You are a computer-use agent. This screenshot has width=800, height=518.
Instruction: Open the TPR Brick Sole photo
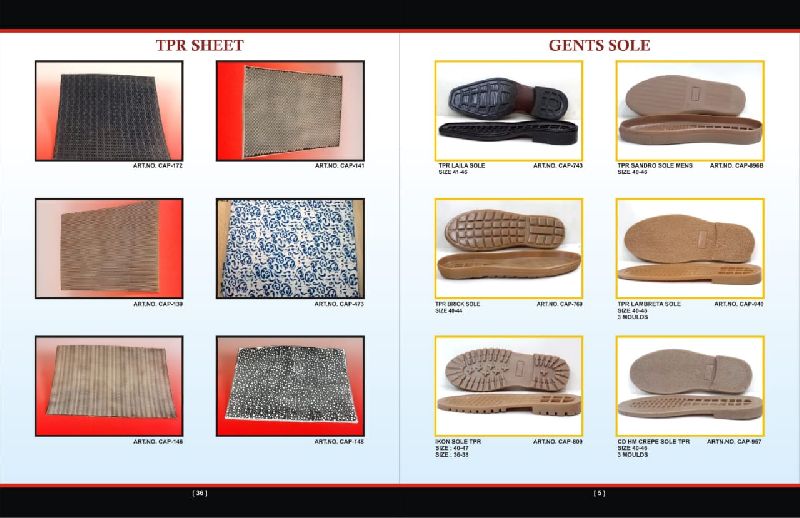point(509,248)
